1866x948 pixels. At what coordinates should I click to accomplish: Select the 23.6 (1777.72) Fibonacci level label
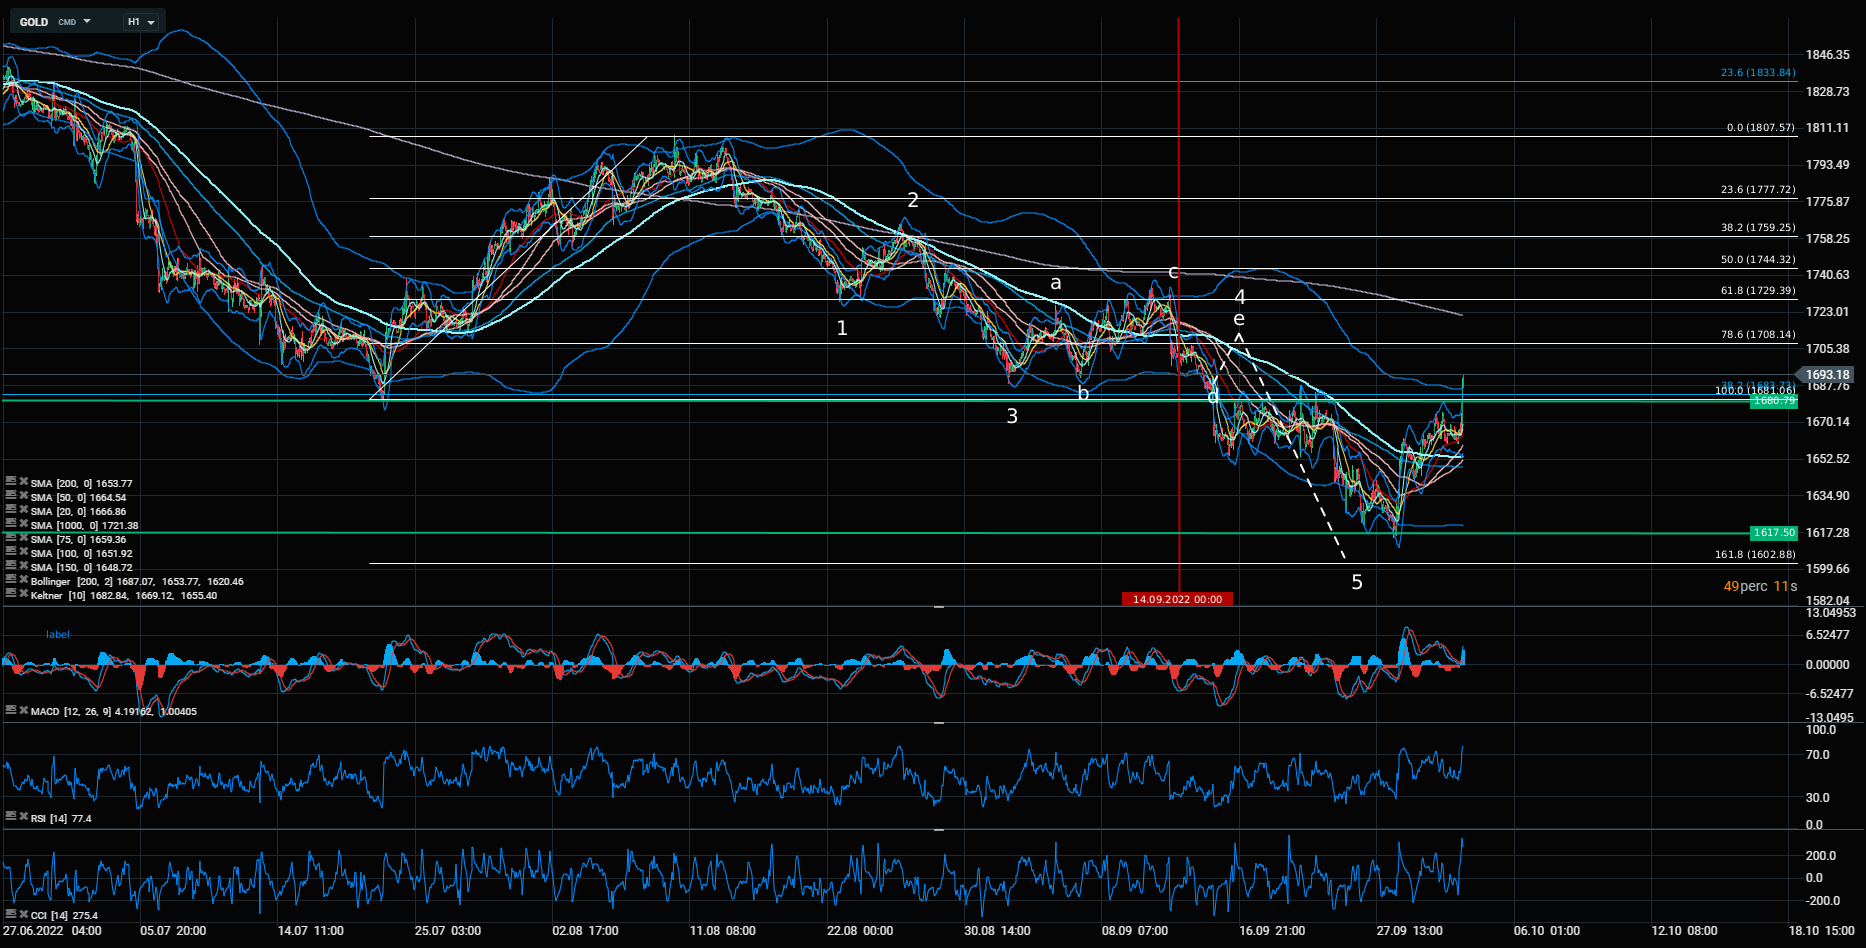[x=1758, y=190]
